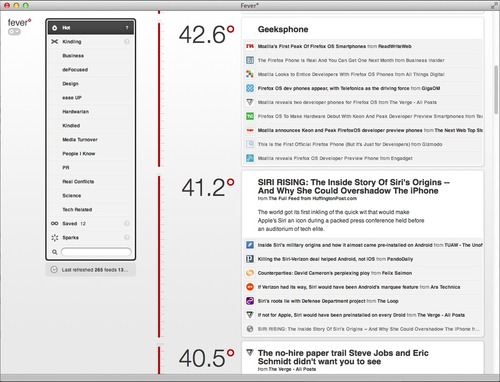Open the SIRI RISING headline
This screenshot has width=500, height=382.
tap(353, 187)
